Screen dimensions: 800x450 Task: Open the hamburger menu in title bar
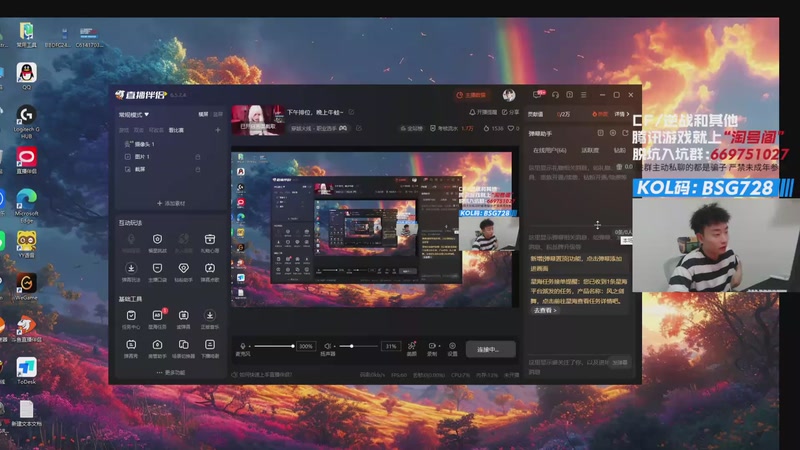click(x=584, y=95)
